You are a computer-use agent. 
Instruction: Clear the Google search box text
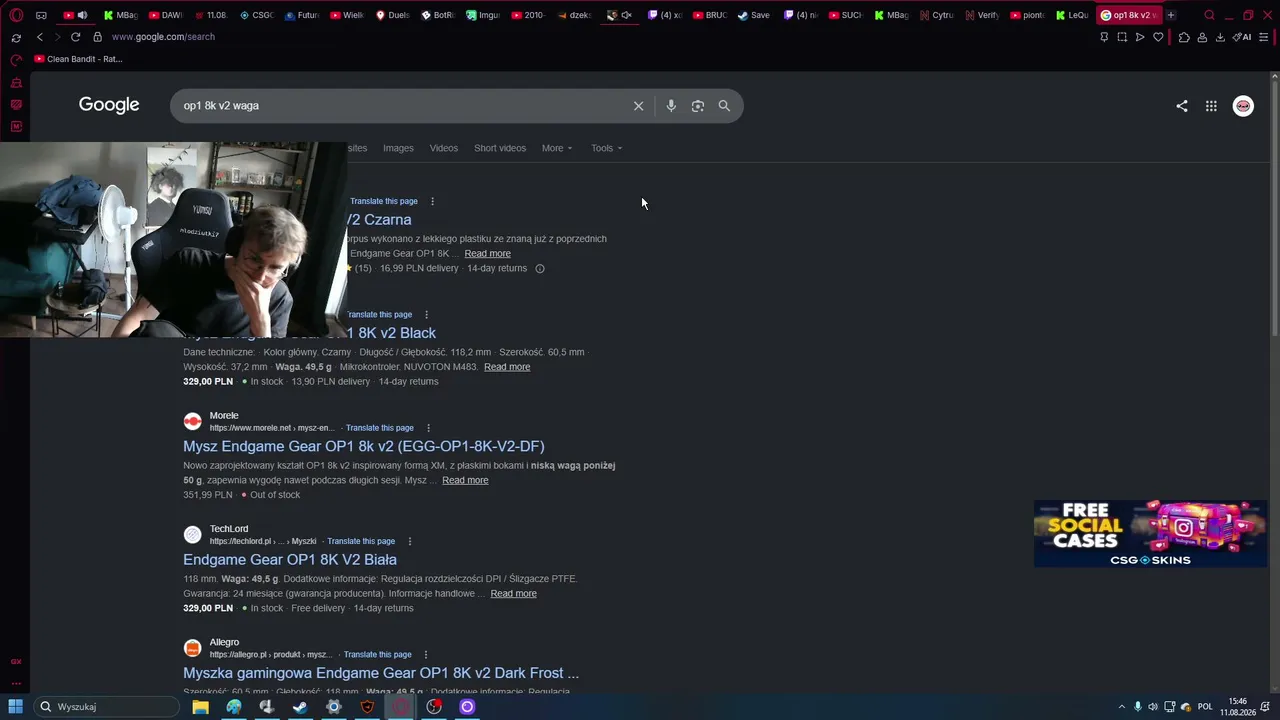click(638, 106)
